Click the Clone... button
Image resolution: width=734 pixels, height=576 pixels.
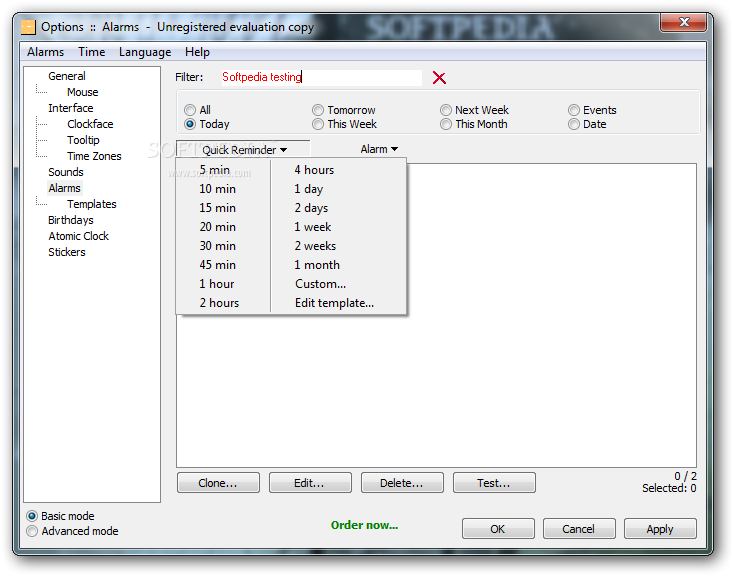click(x=218, y=483)
